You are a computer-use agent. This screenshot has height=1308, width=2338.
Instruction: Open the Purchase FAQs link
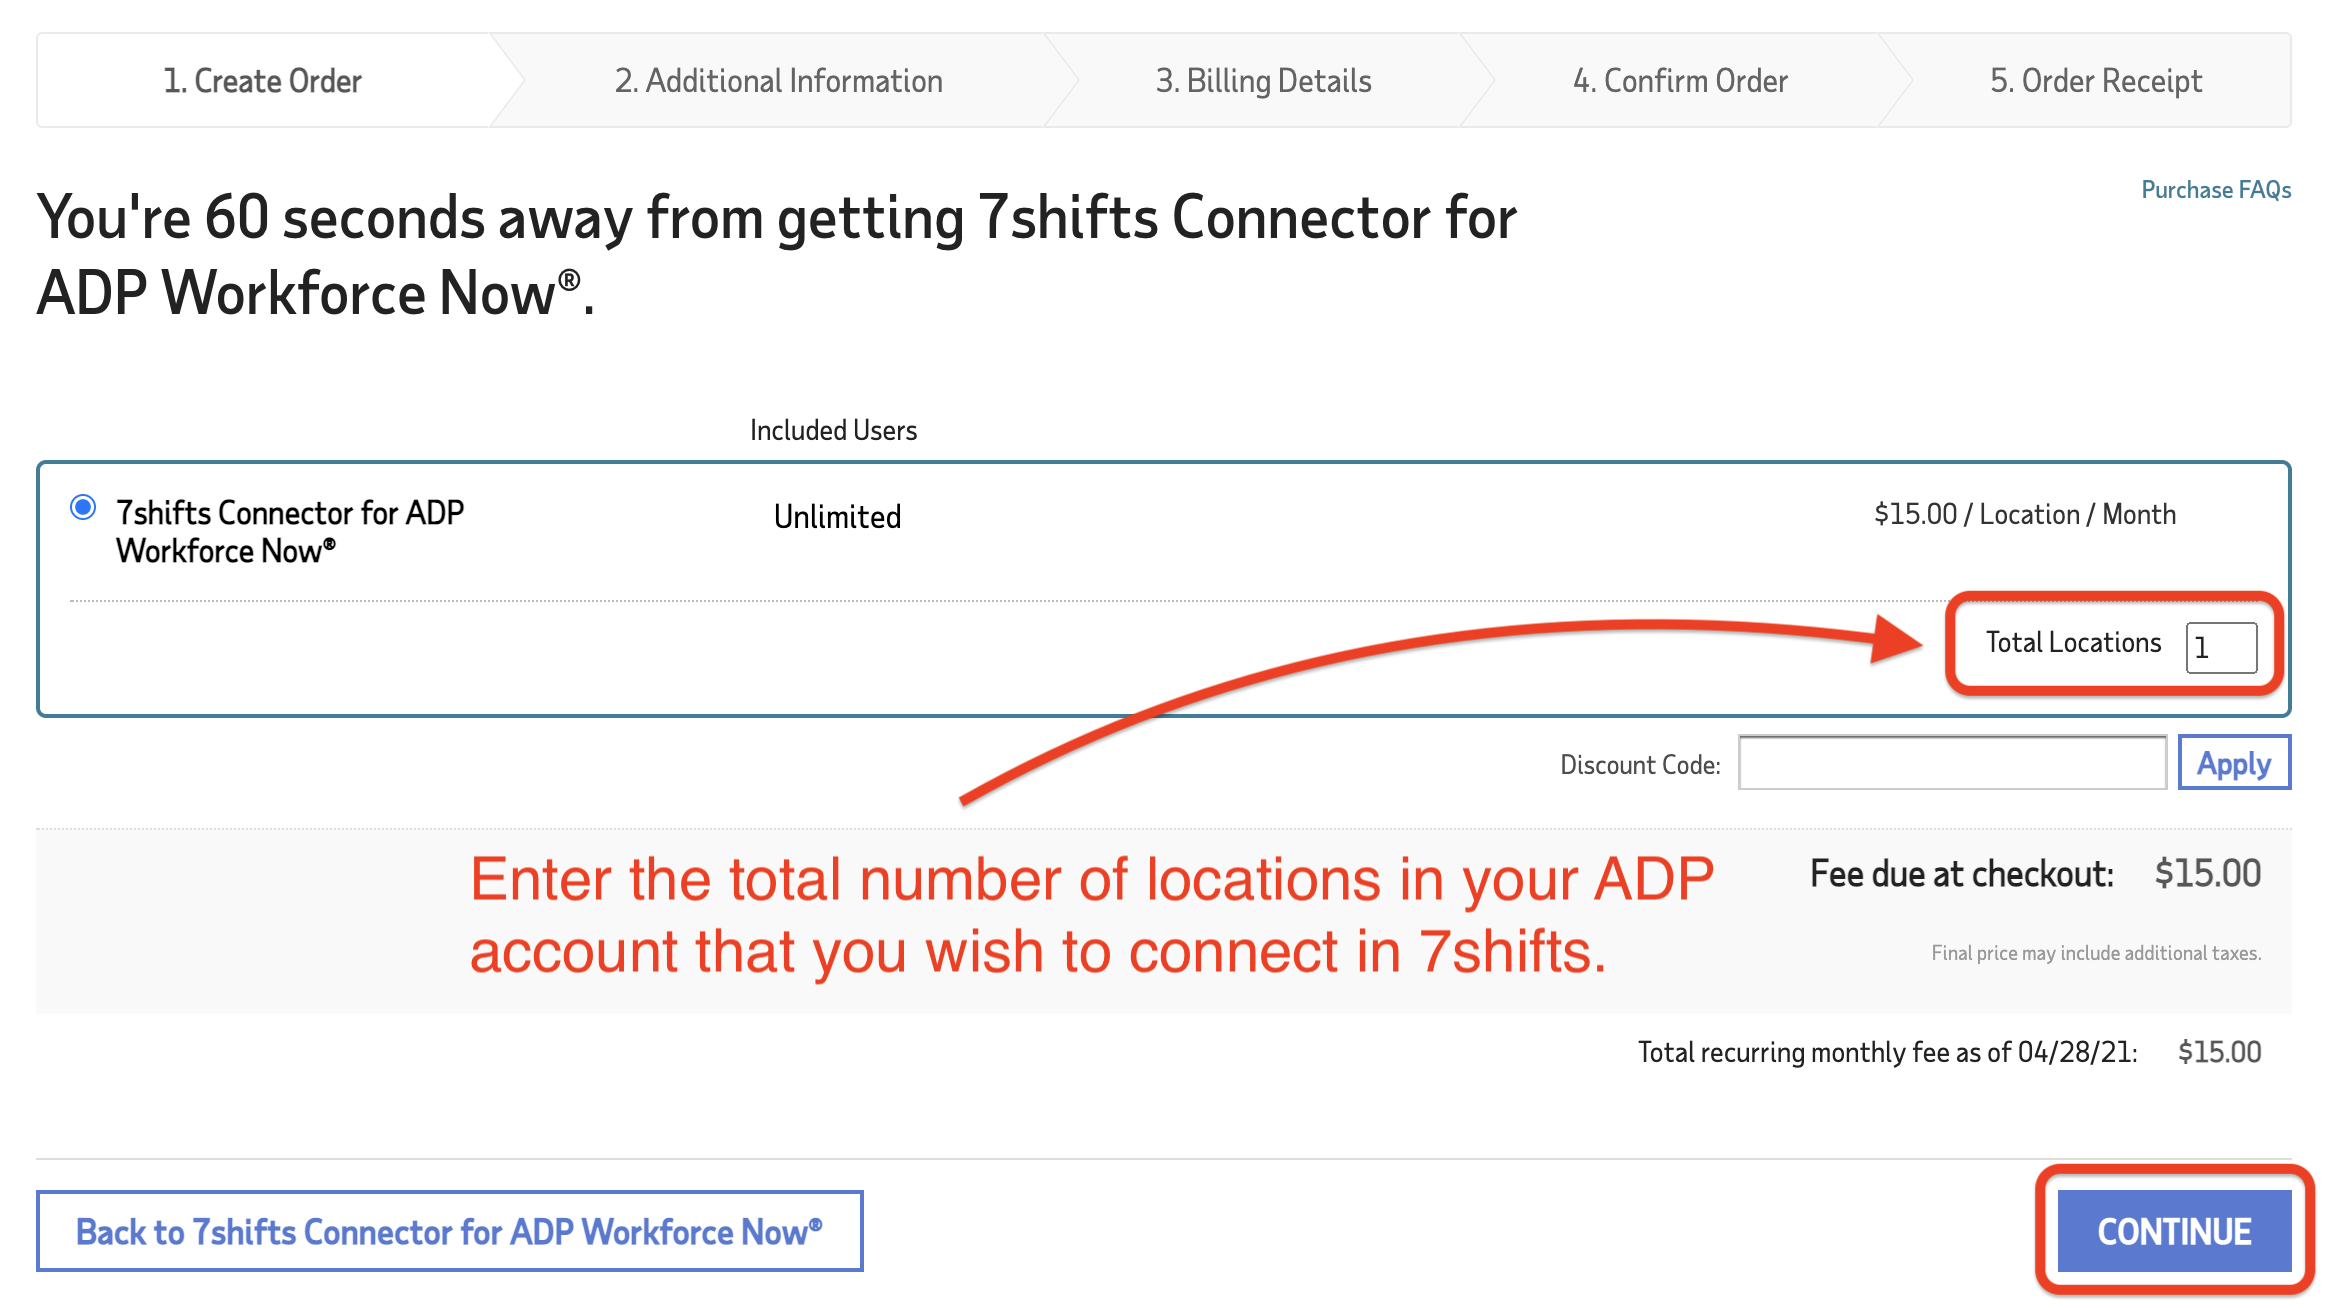click(2215, 190)
